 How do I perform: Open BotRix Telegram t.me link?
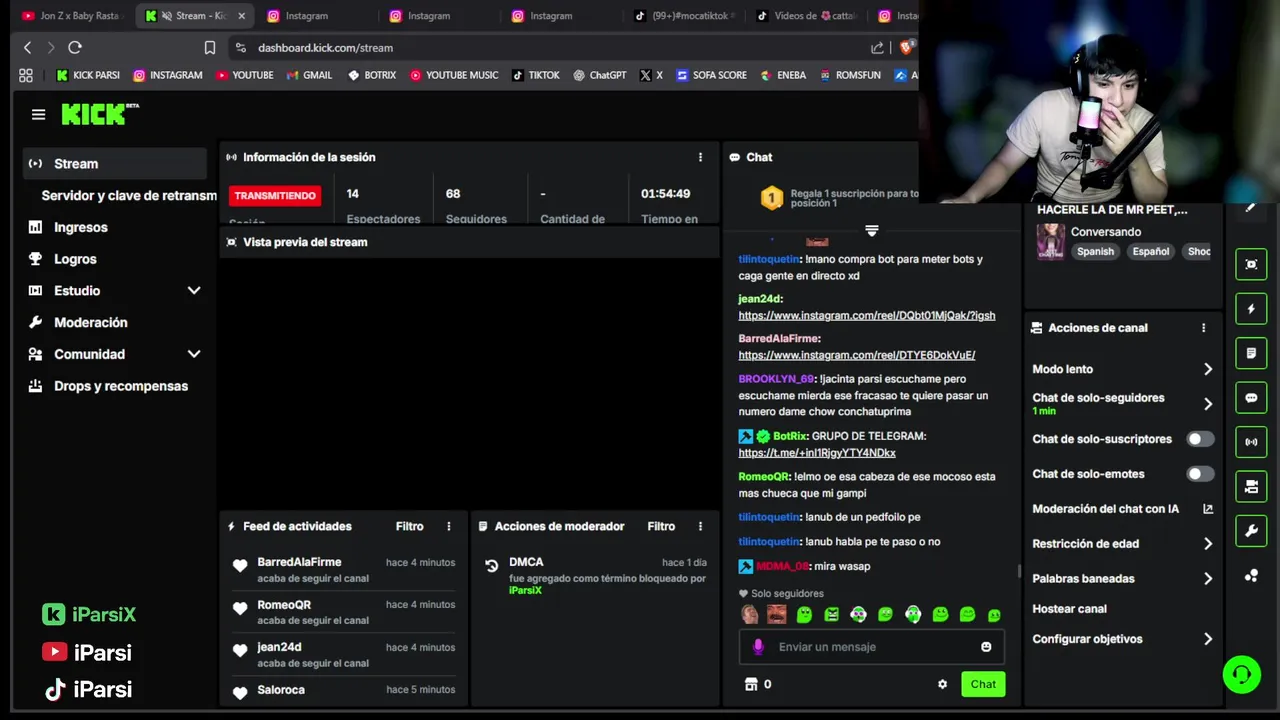click(x=817, y=453)
